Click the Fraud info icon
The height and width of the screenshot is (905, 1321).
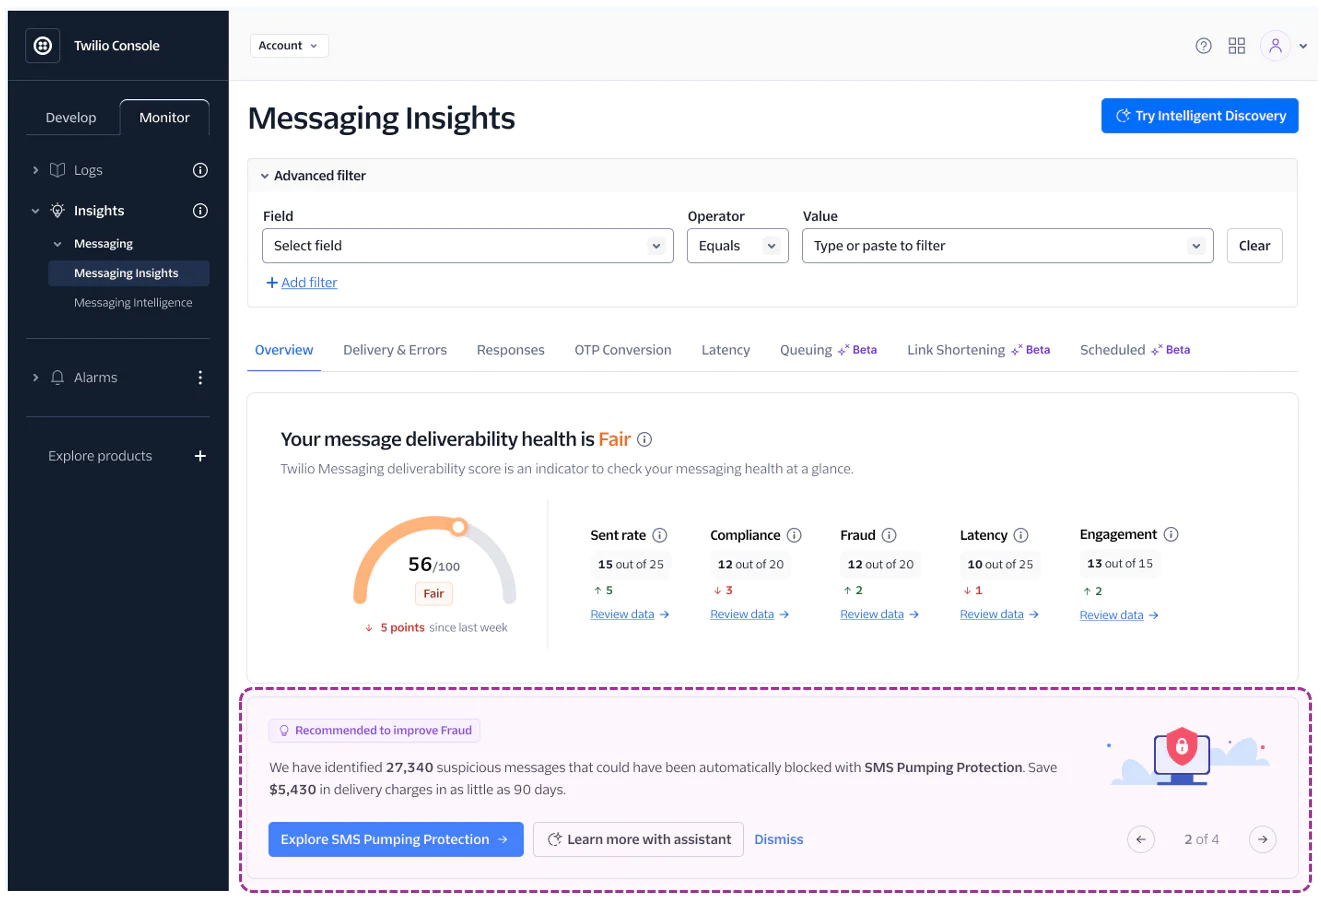tap(889, 536)
